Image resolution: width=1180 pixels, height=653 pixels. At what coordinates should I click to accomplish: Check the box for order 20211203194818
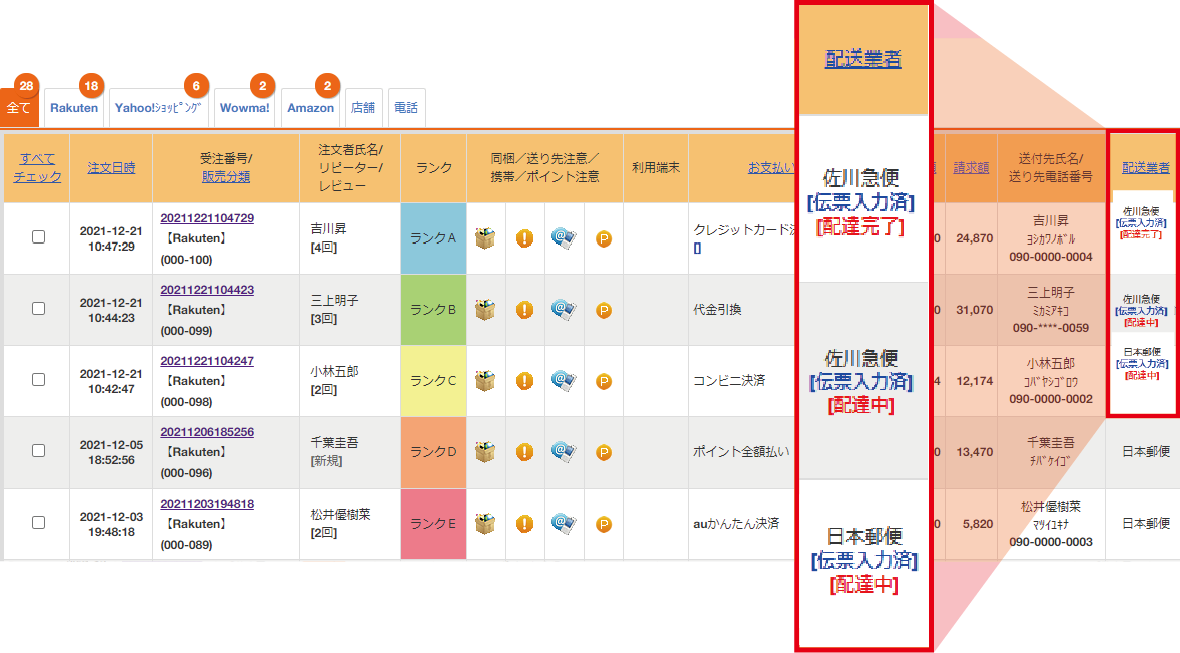(38, 522)
